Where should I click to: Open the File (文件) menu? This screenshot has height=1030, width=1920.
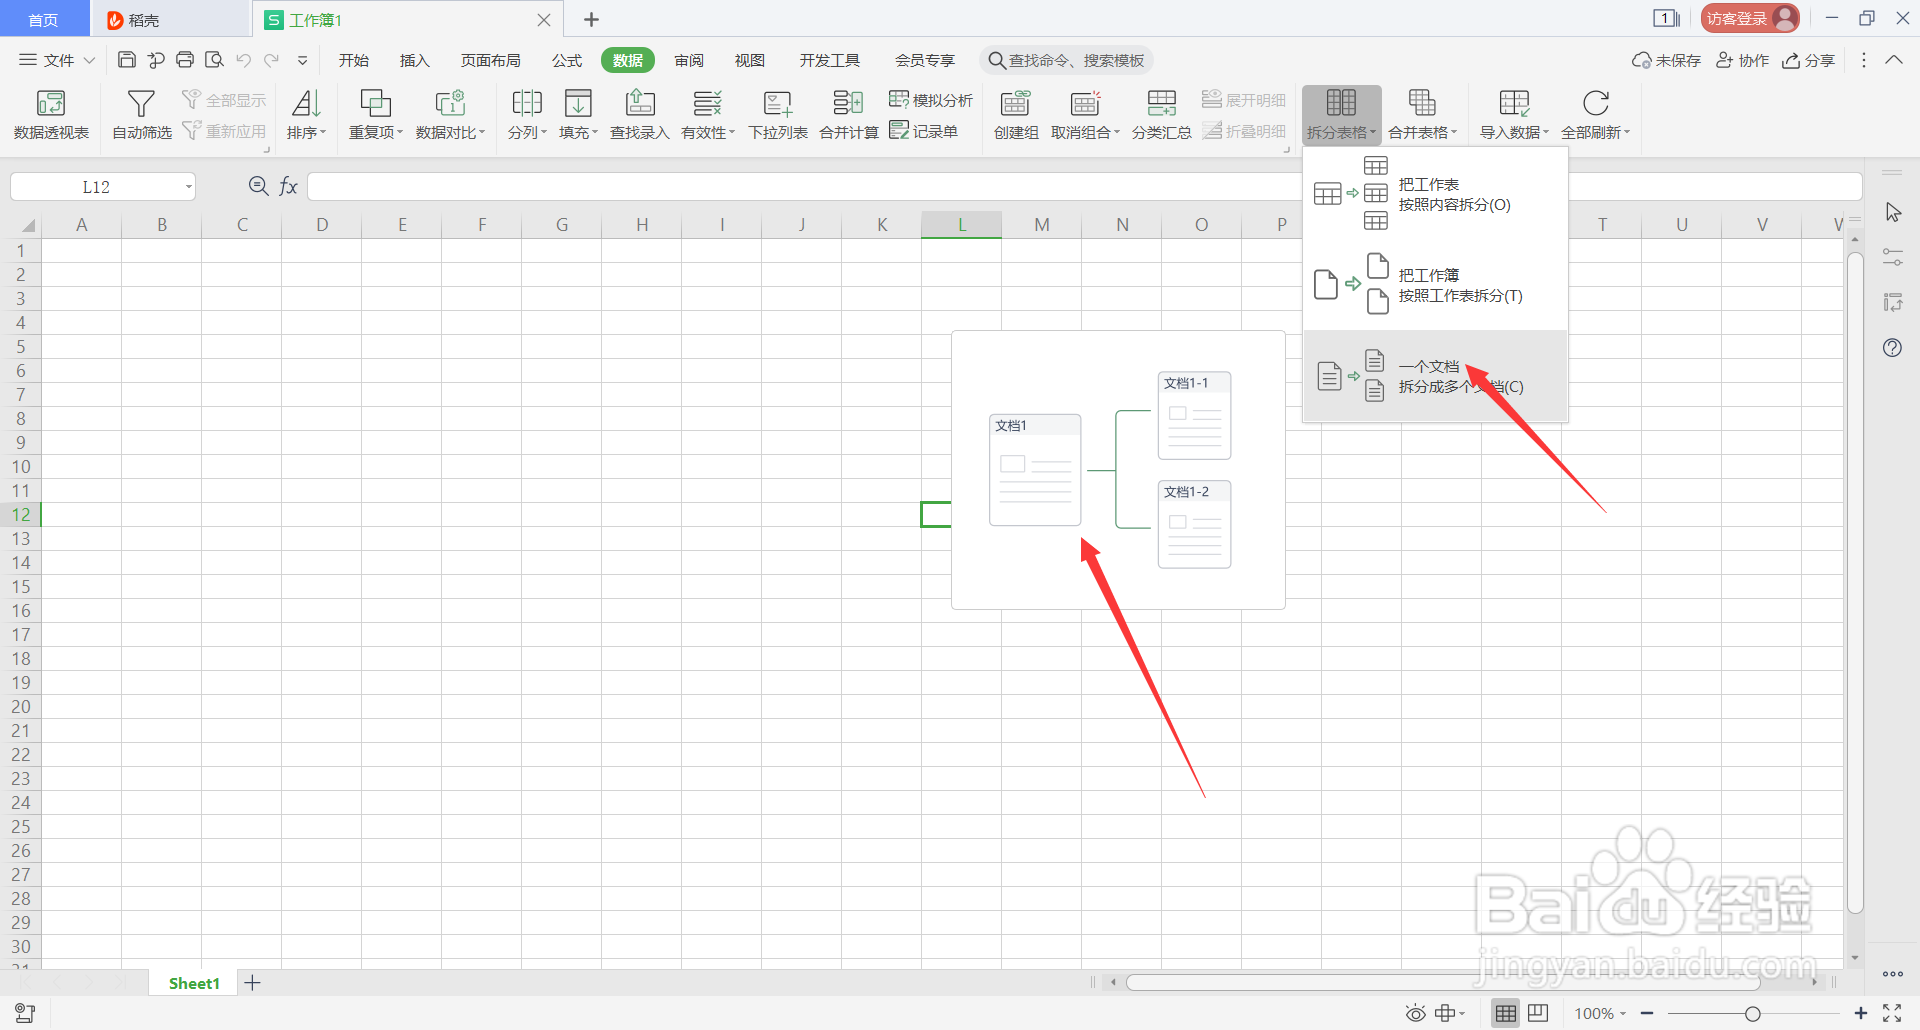[x=57, y=60]
